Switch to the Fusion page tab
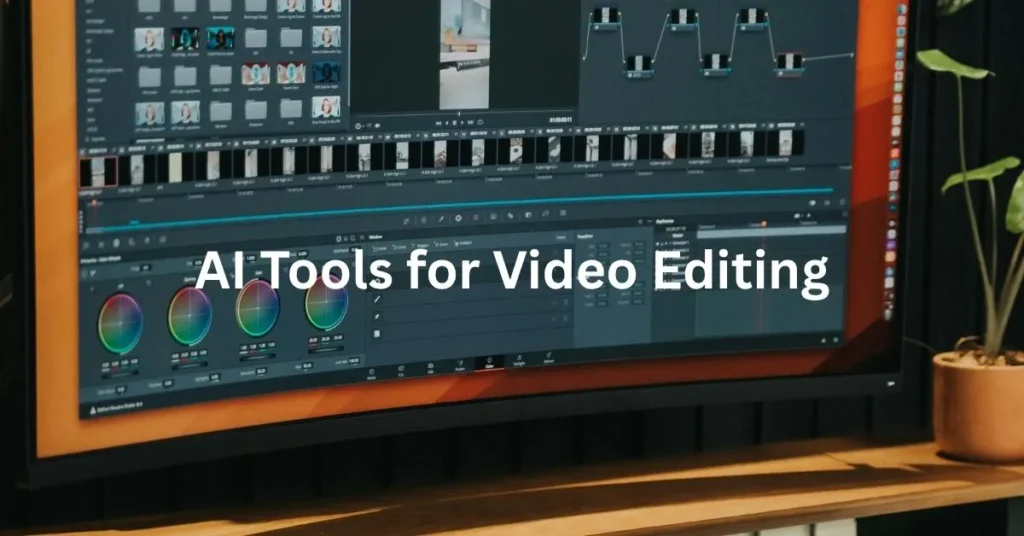 click(460, 366)
